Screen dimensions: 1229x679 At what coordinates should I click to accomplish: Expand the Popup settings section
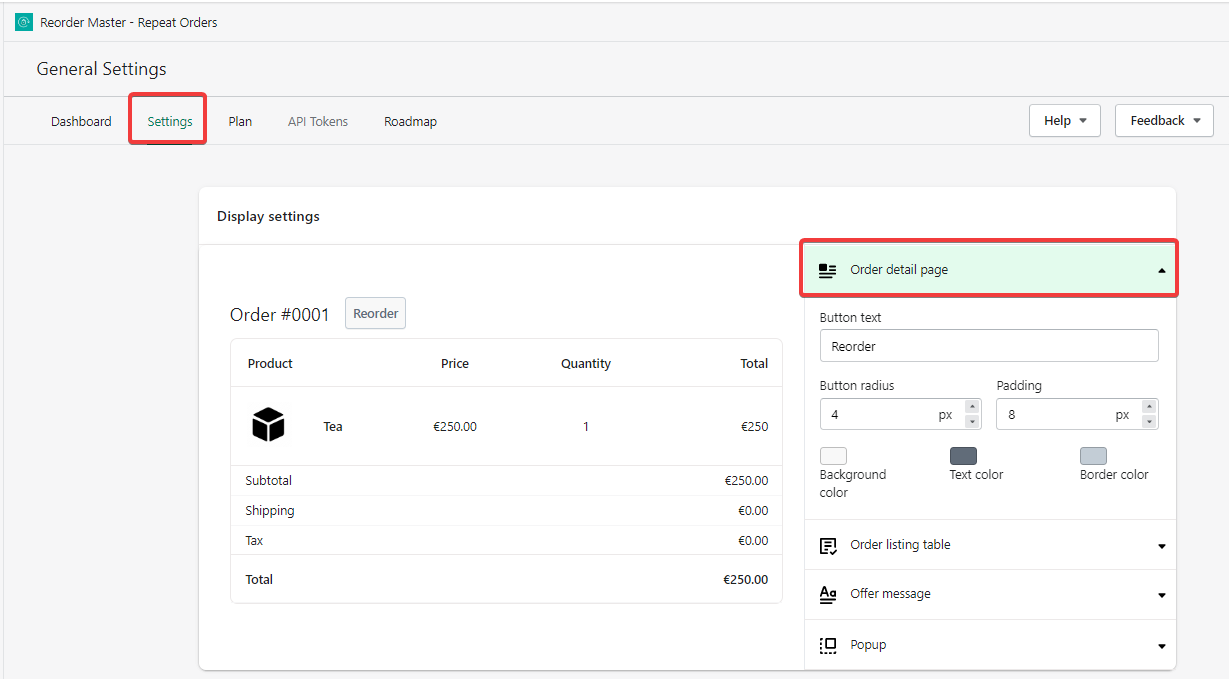[x=1161, y=646]
